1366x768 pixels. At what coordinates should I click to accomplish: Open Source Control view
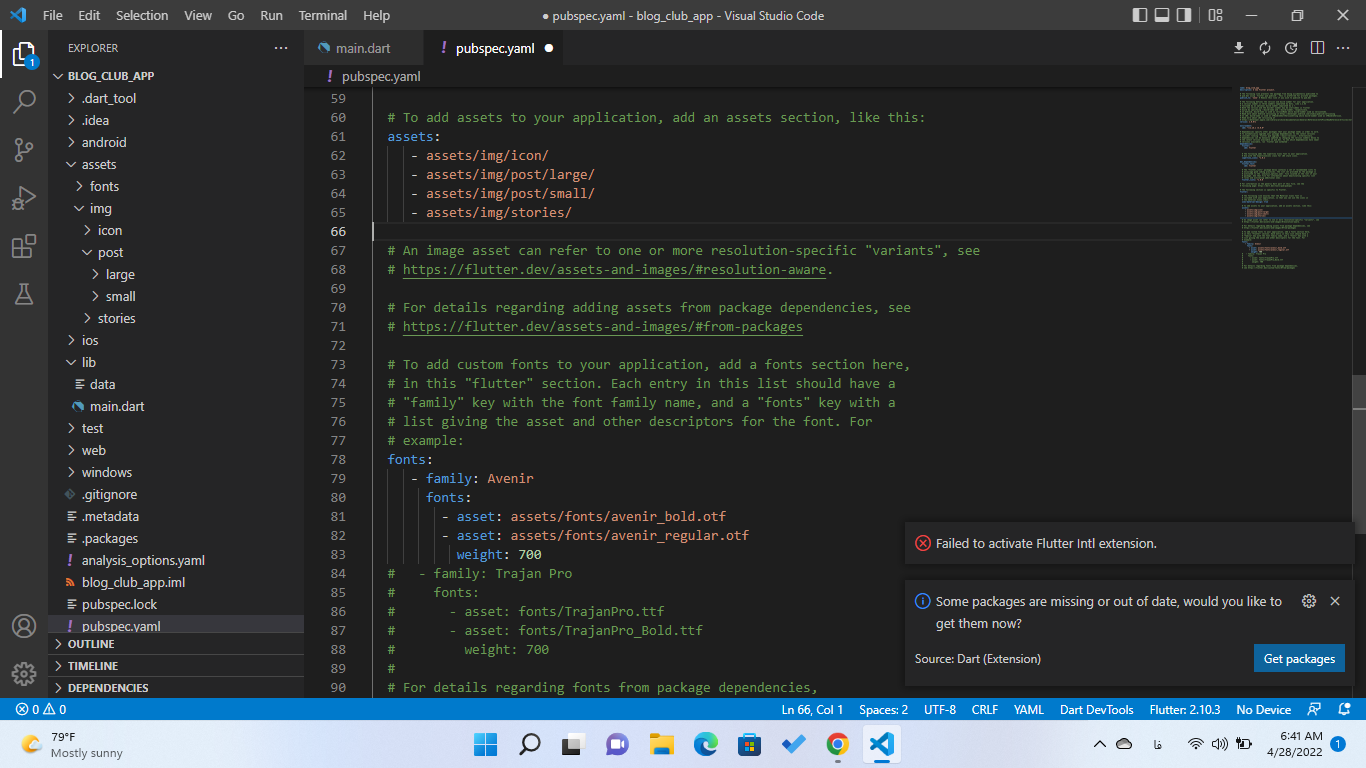24,150
